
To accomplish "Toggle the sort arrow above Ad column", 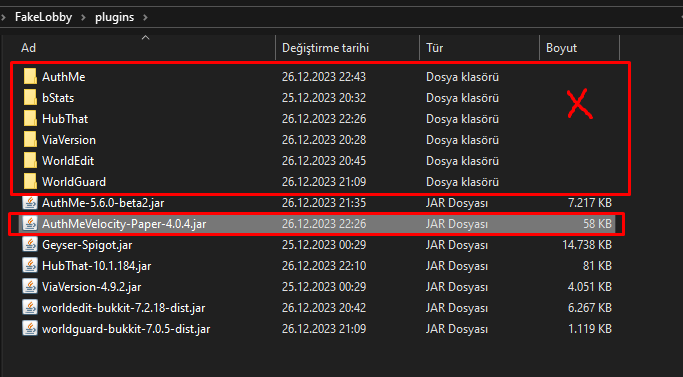I will pos(145,38).
